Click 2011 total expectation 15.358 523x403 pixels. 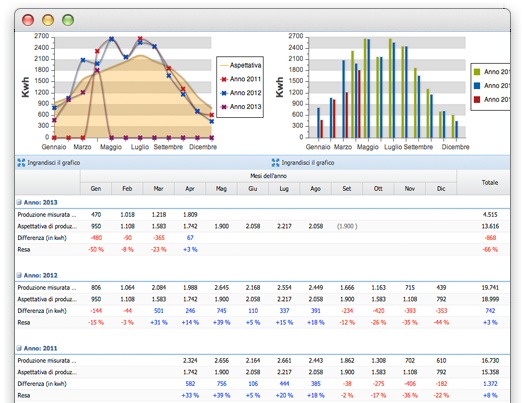[490, 372]
